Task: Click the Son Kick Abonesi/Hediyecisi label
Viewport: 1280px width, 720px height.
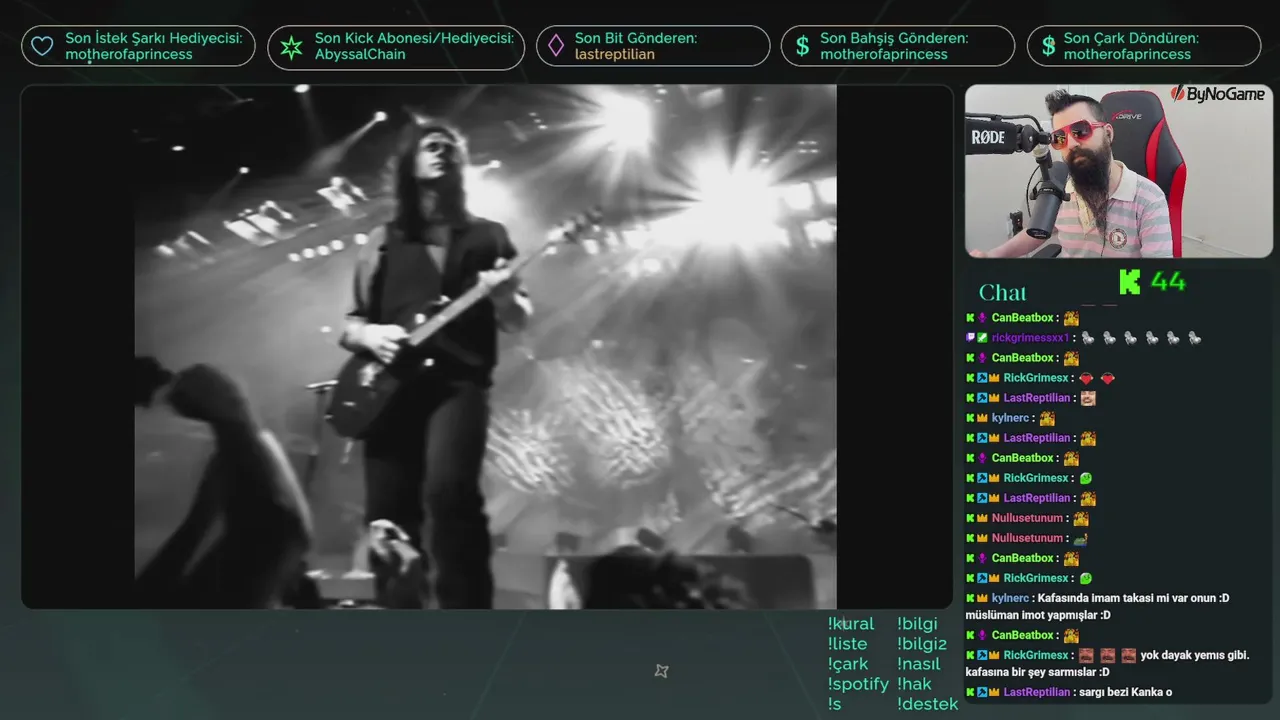Action: pyautogui.click(x=414, y=38)
